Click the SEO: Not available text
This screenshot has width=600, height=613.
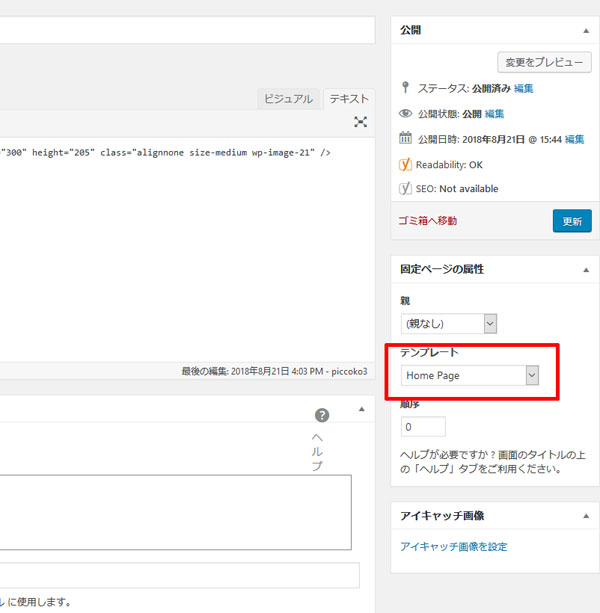(457, 189)
